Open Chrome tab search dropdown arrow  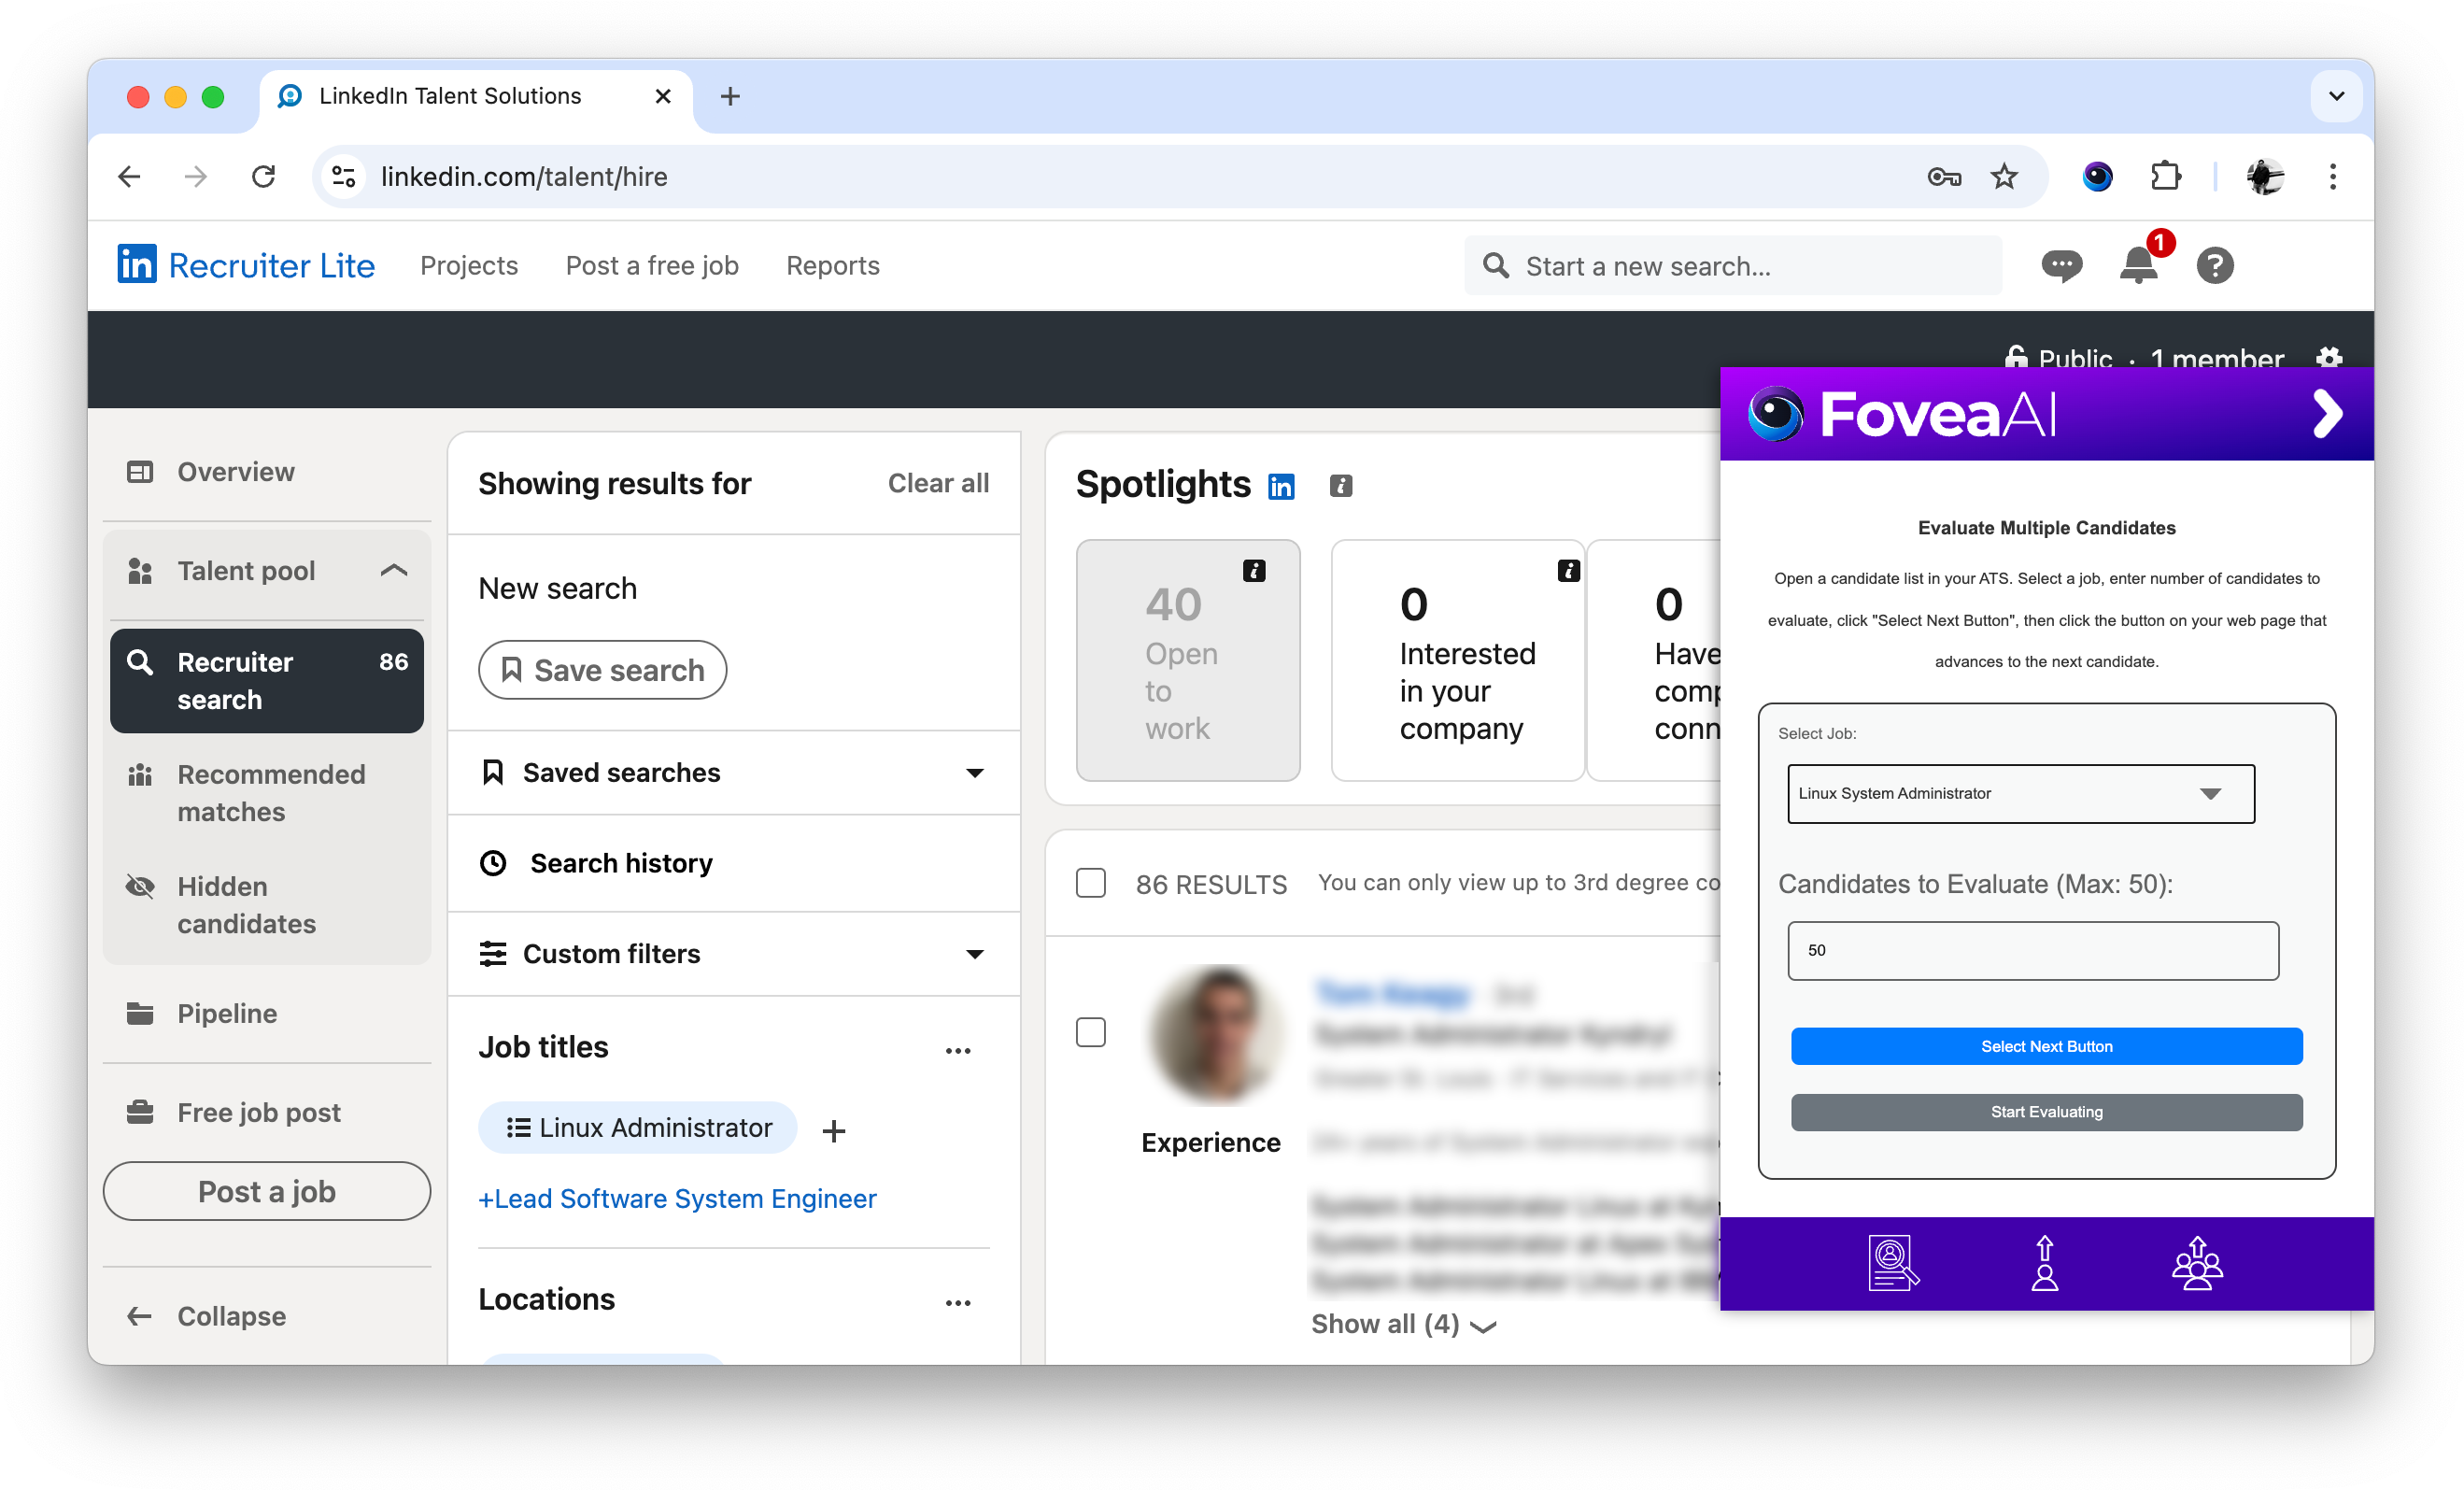tap(2336, 96)
